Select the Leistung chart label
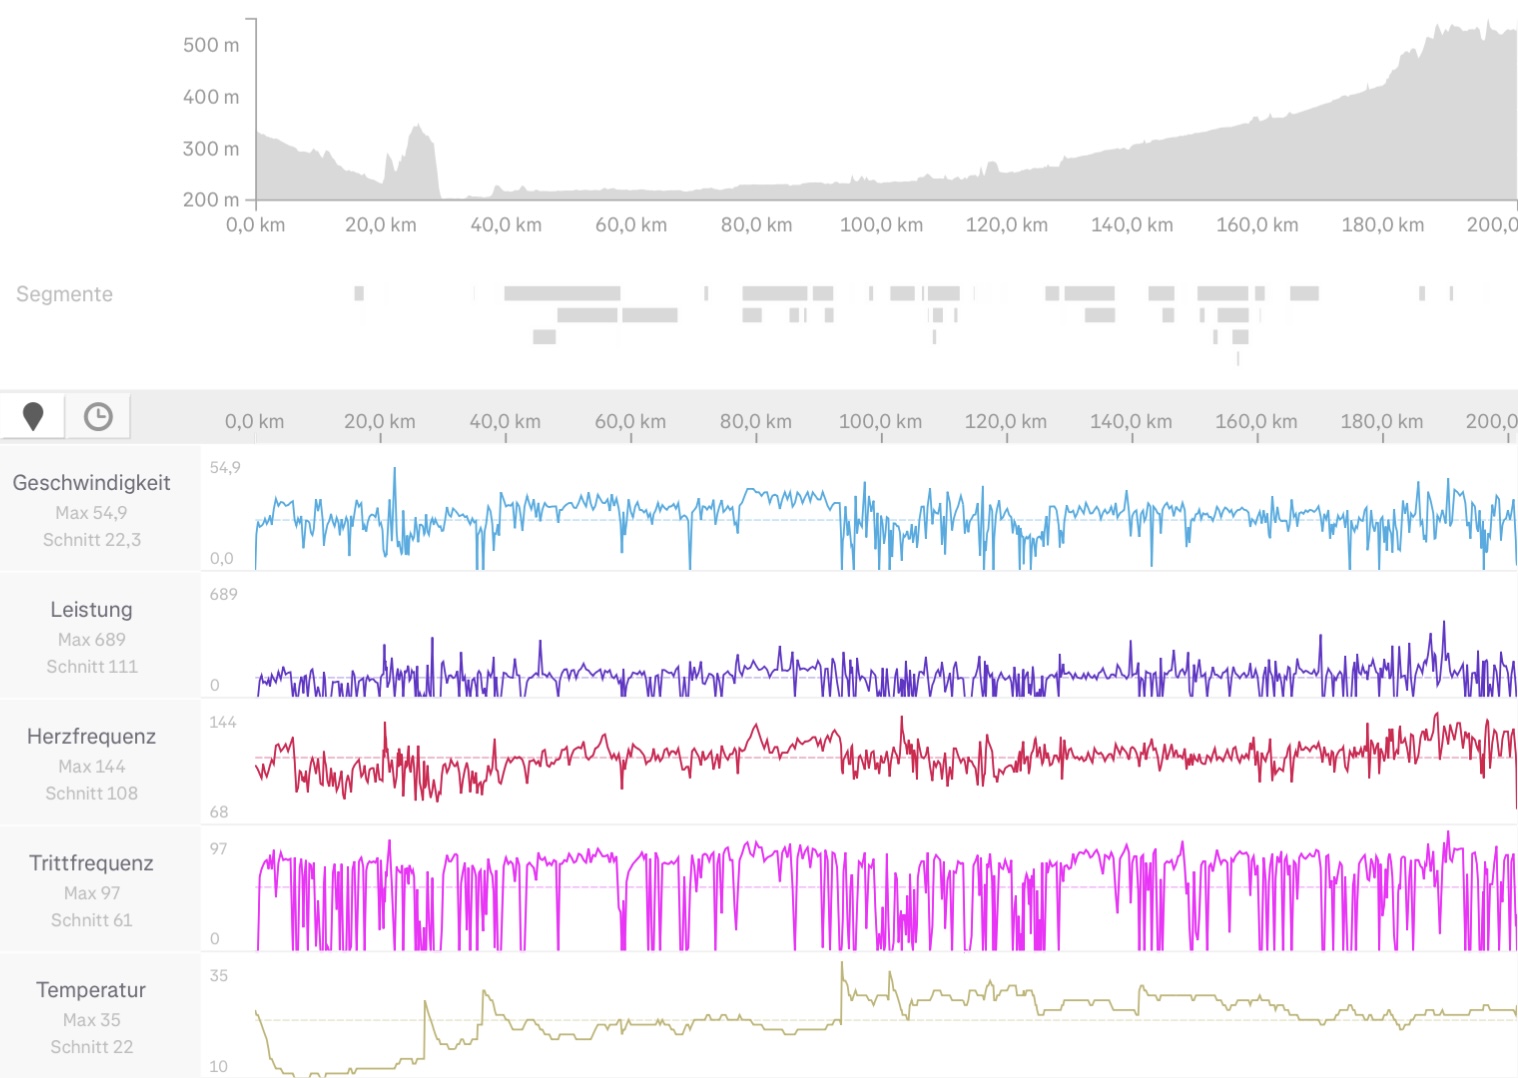This screenshot has width=1518, height=1078. [91, 610]
